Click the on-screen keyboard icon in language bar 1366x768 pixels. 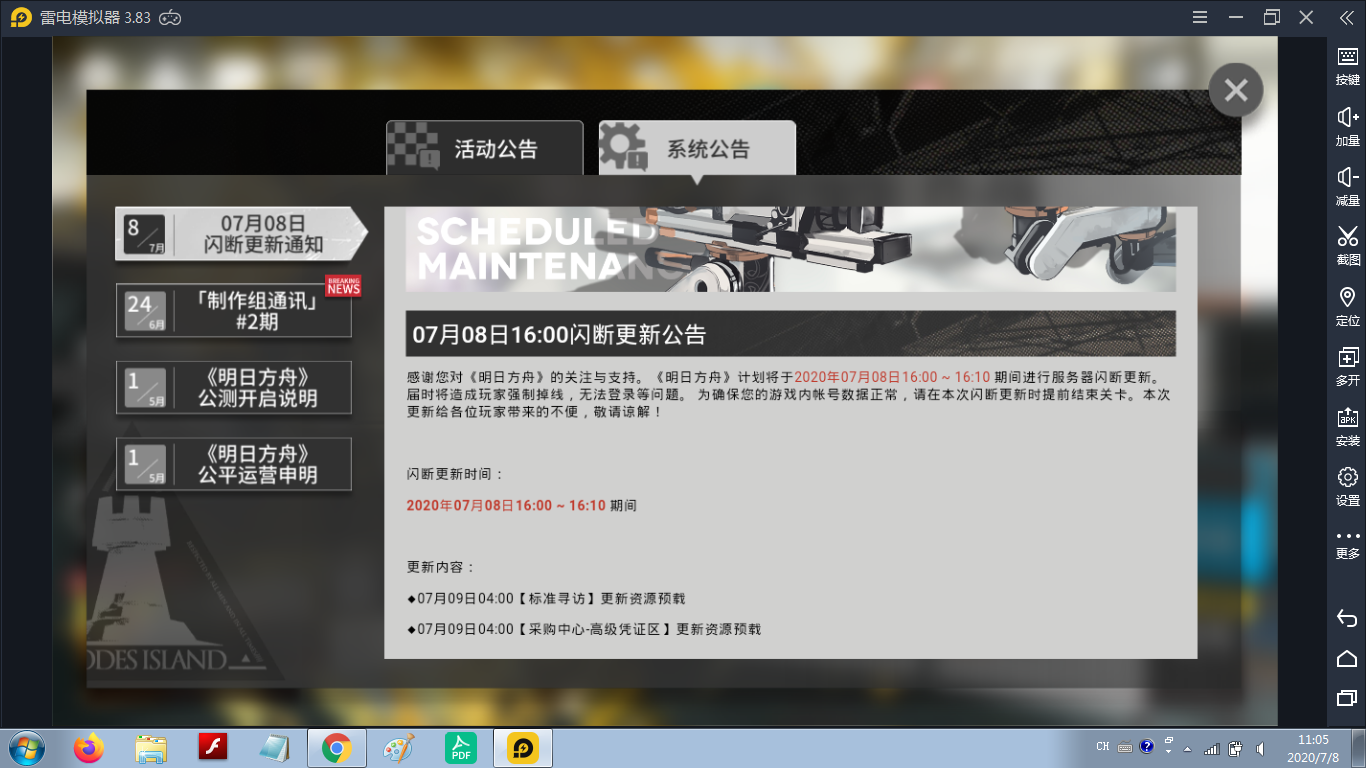(1125, 747)
